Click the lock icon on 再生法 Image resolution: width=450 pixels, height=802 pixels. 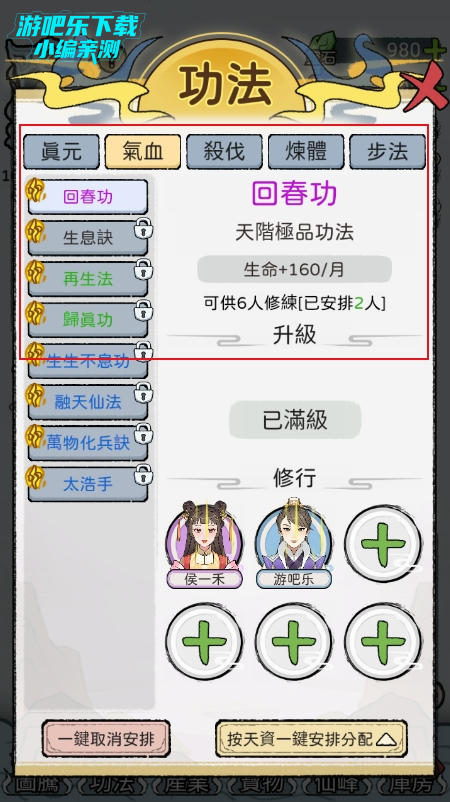(x=143, y=270)
